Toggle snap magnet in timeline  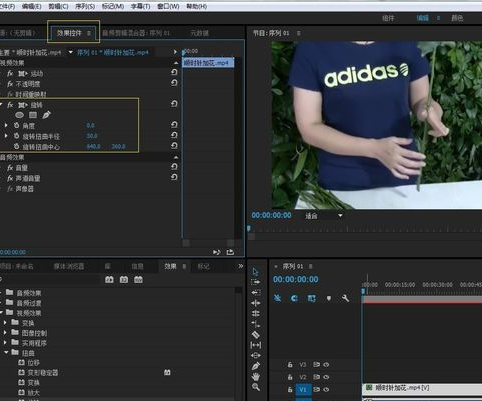294,298
